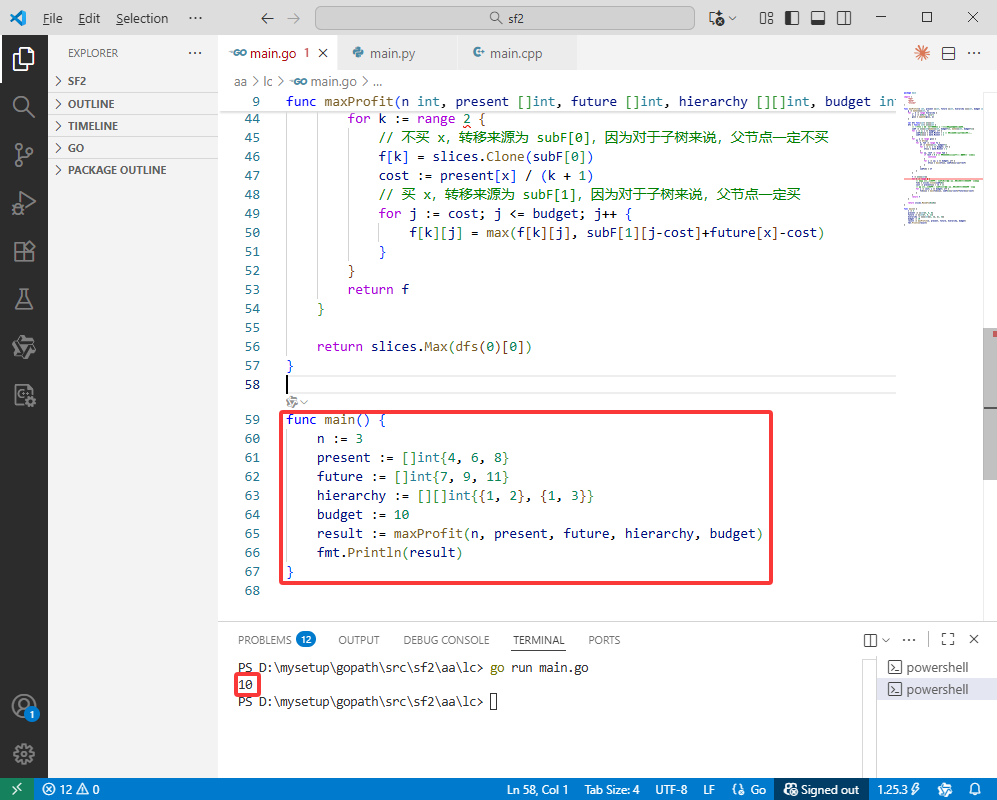Switch to the OUTPUT panel tab
This screenshot has height=800, width=997.
click(x=359, y=640)
